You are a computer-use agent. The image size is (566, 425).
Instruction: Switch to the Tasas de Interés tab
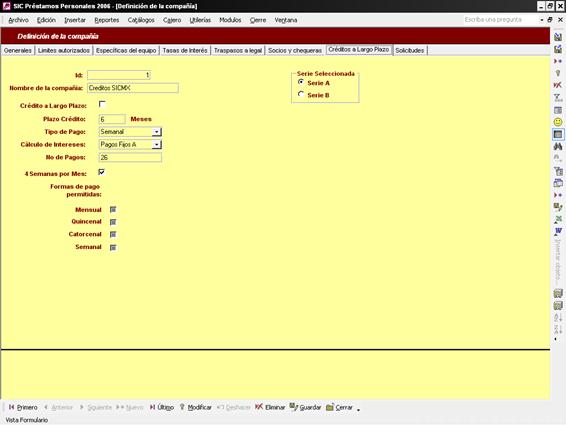[x=185, y=51]
